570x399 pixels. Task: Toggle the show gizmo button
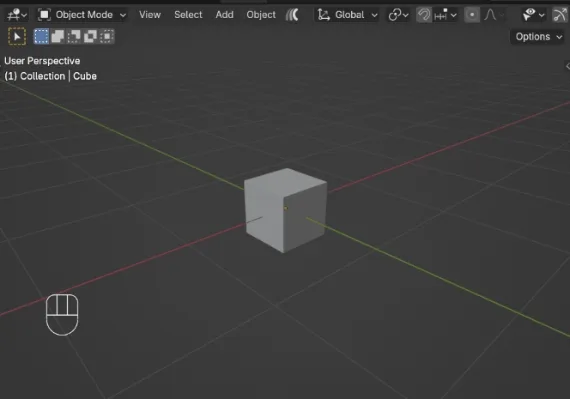[x=559, y=15]
